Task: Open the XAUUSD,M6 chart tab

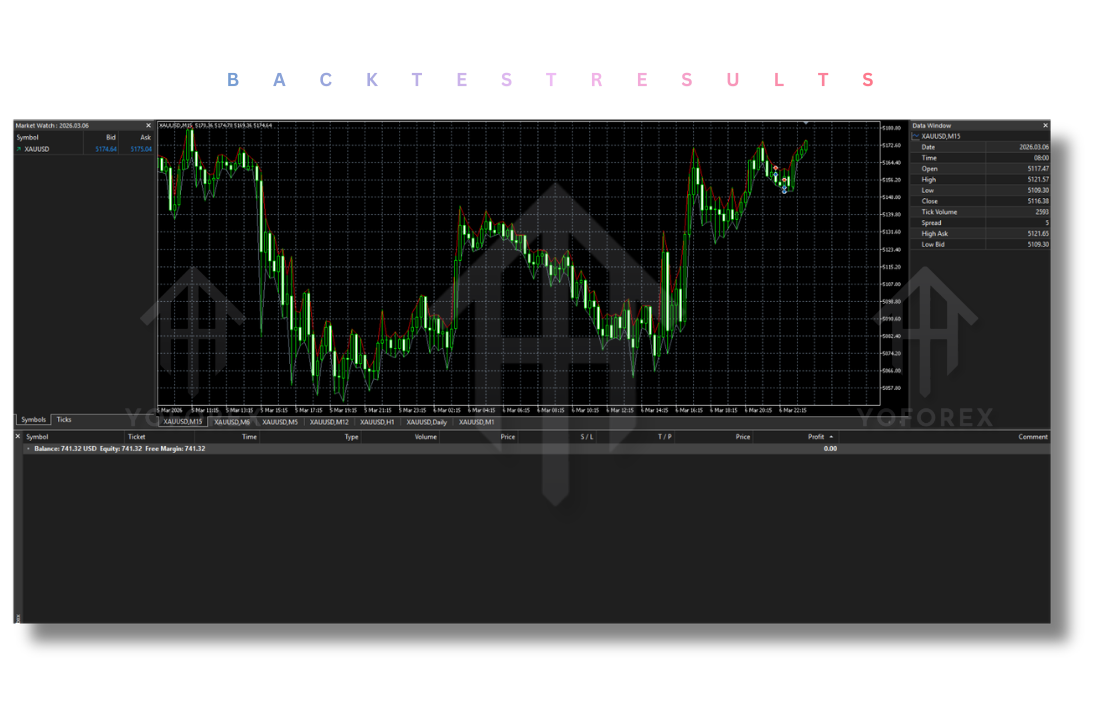Action: [x=231, y=422]
